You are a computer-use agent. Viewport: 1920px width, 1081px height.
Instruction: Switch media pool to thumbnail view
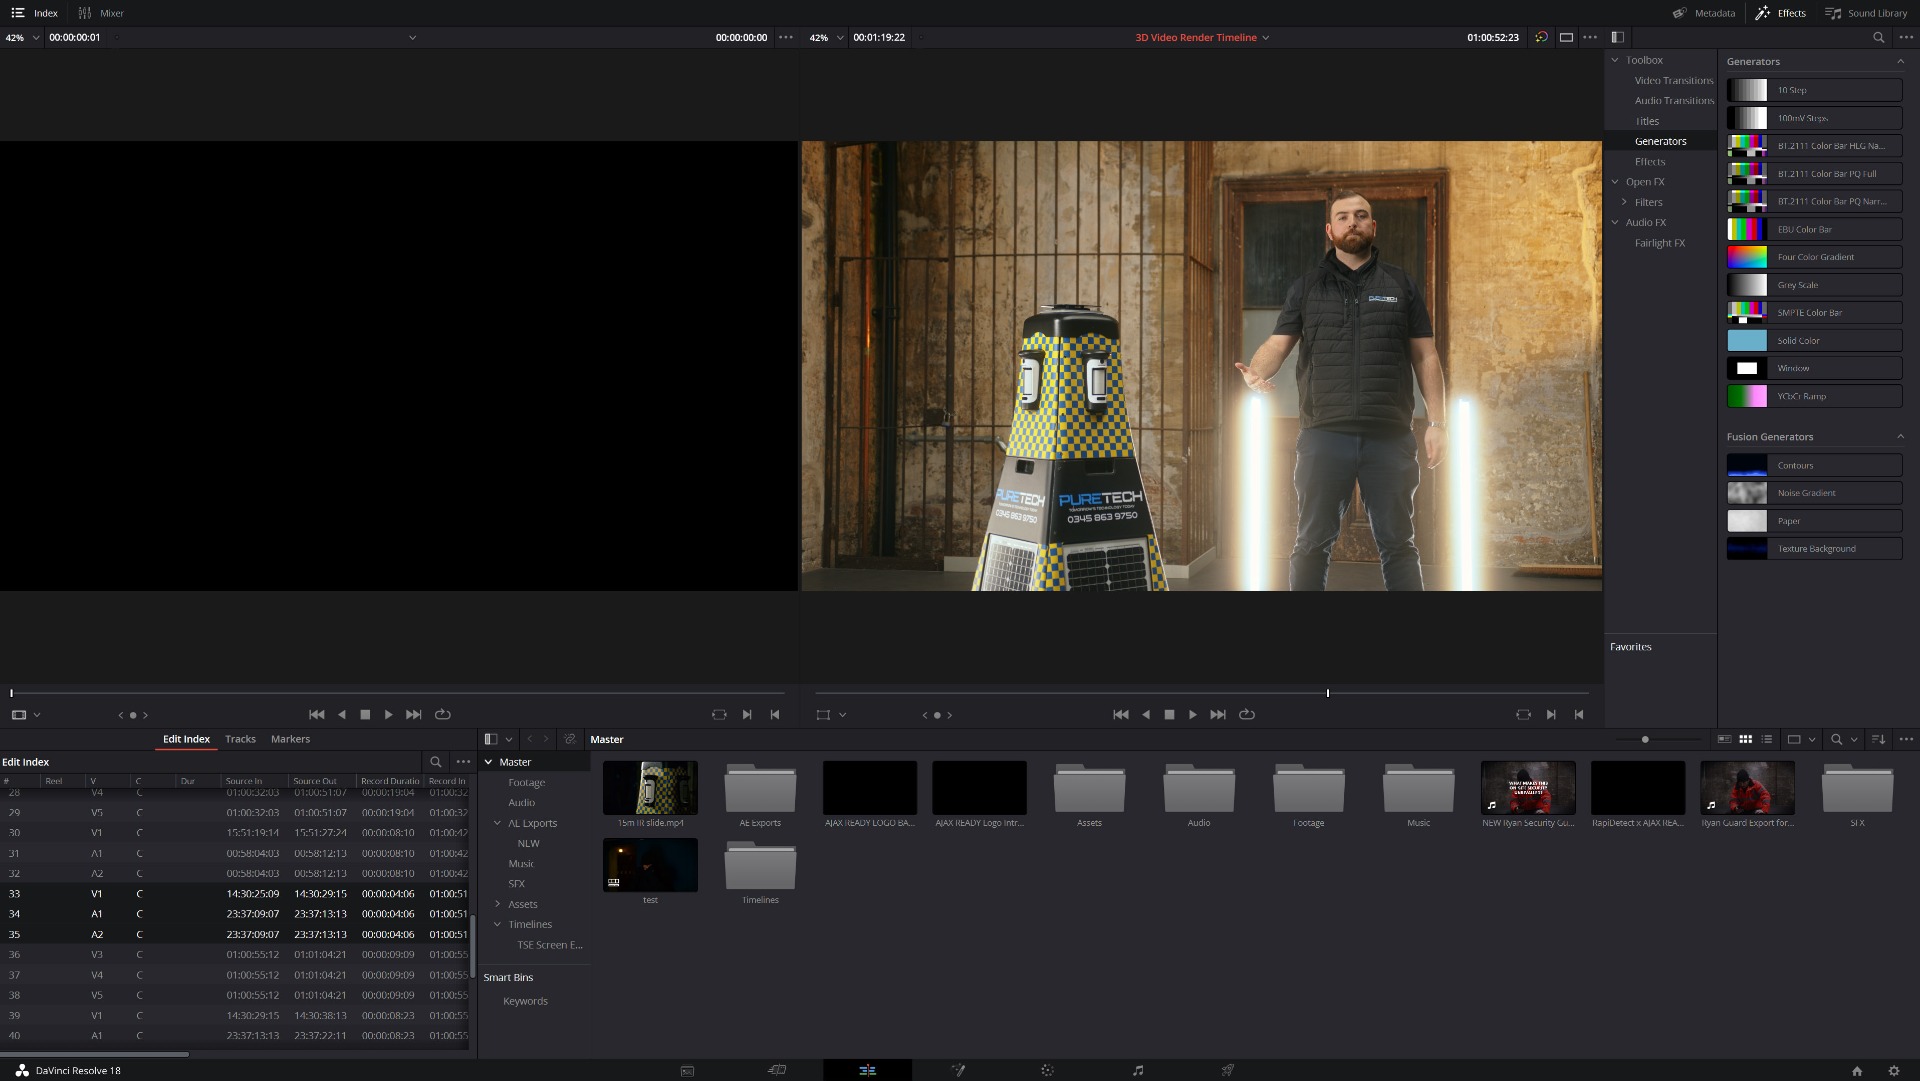point(1745,739)
